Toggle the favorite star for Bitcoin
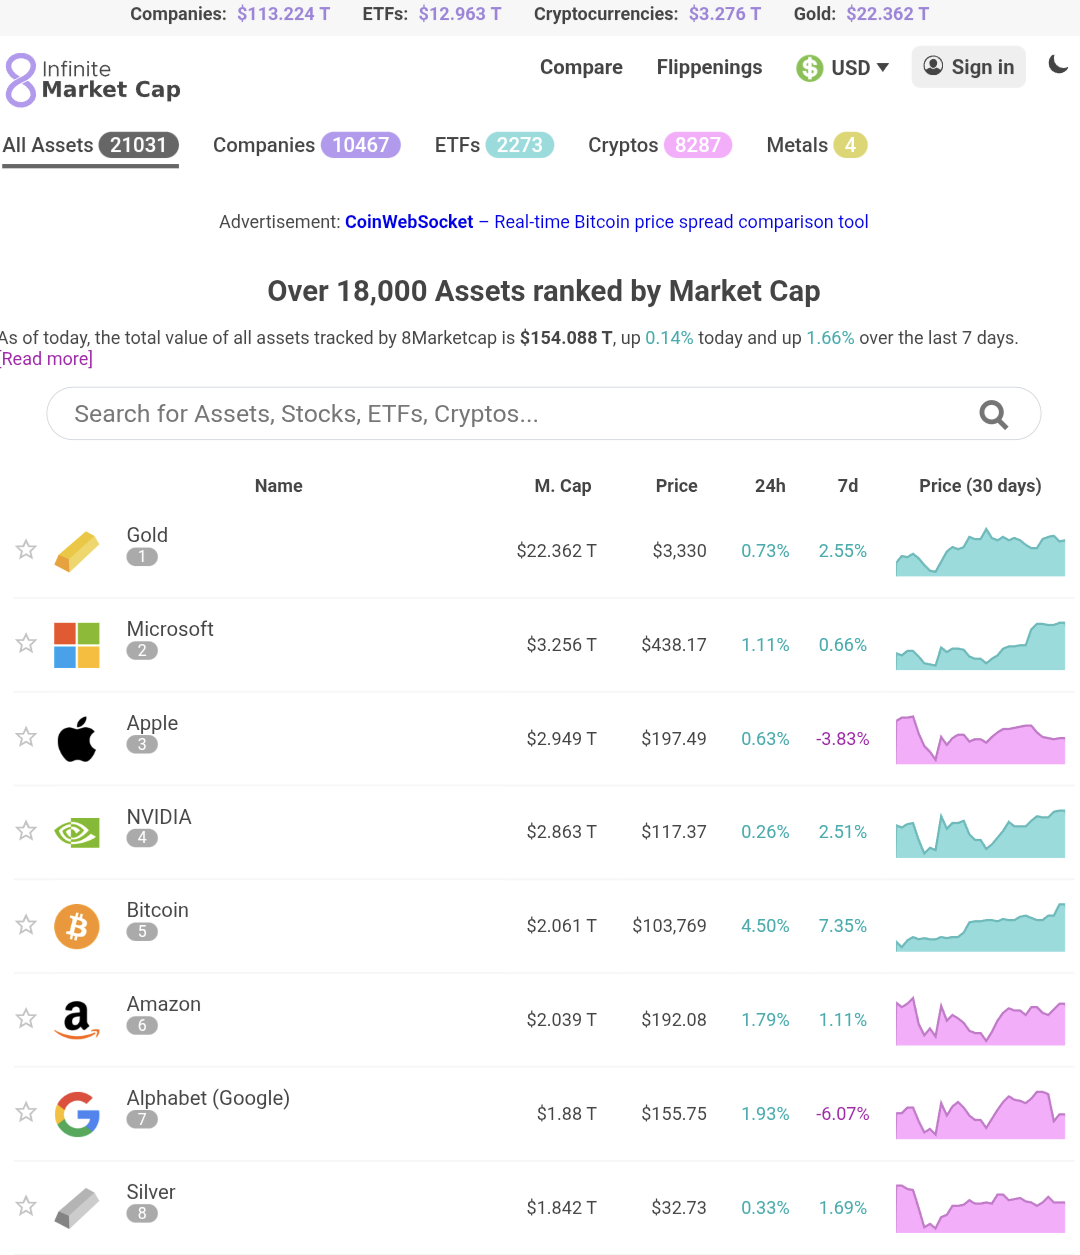Screen dimensions: 1080x1255 pyautogui.click(x=26, y=925)
